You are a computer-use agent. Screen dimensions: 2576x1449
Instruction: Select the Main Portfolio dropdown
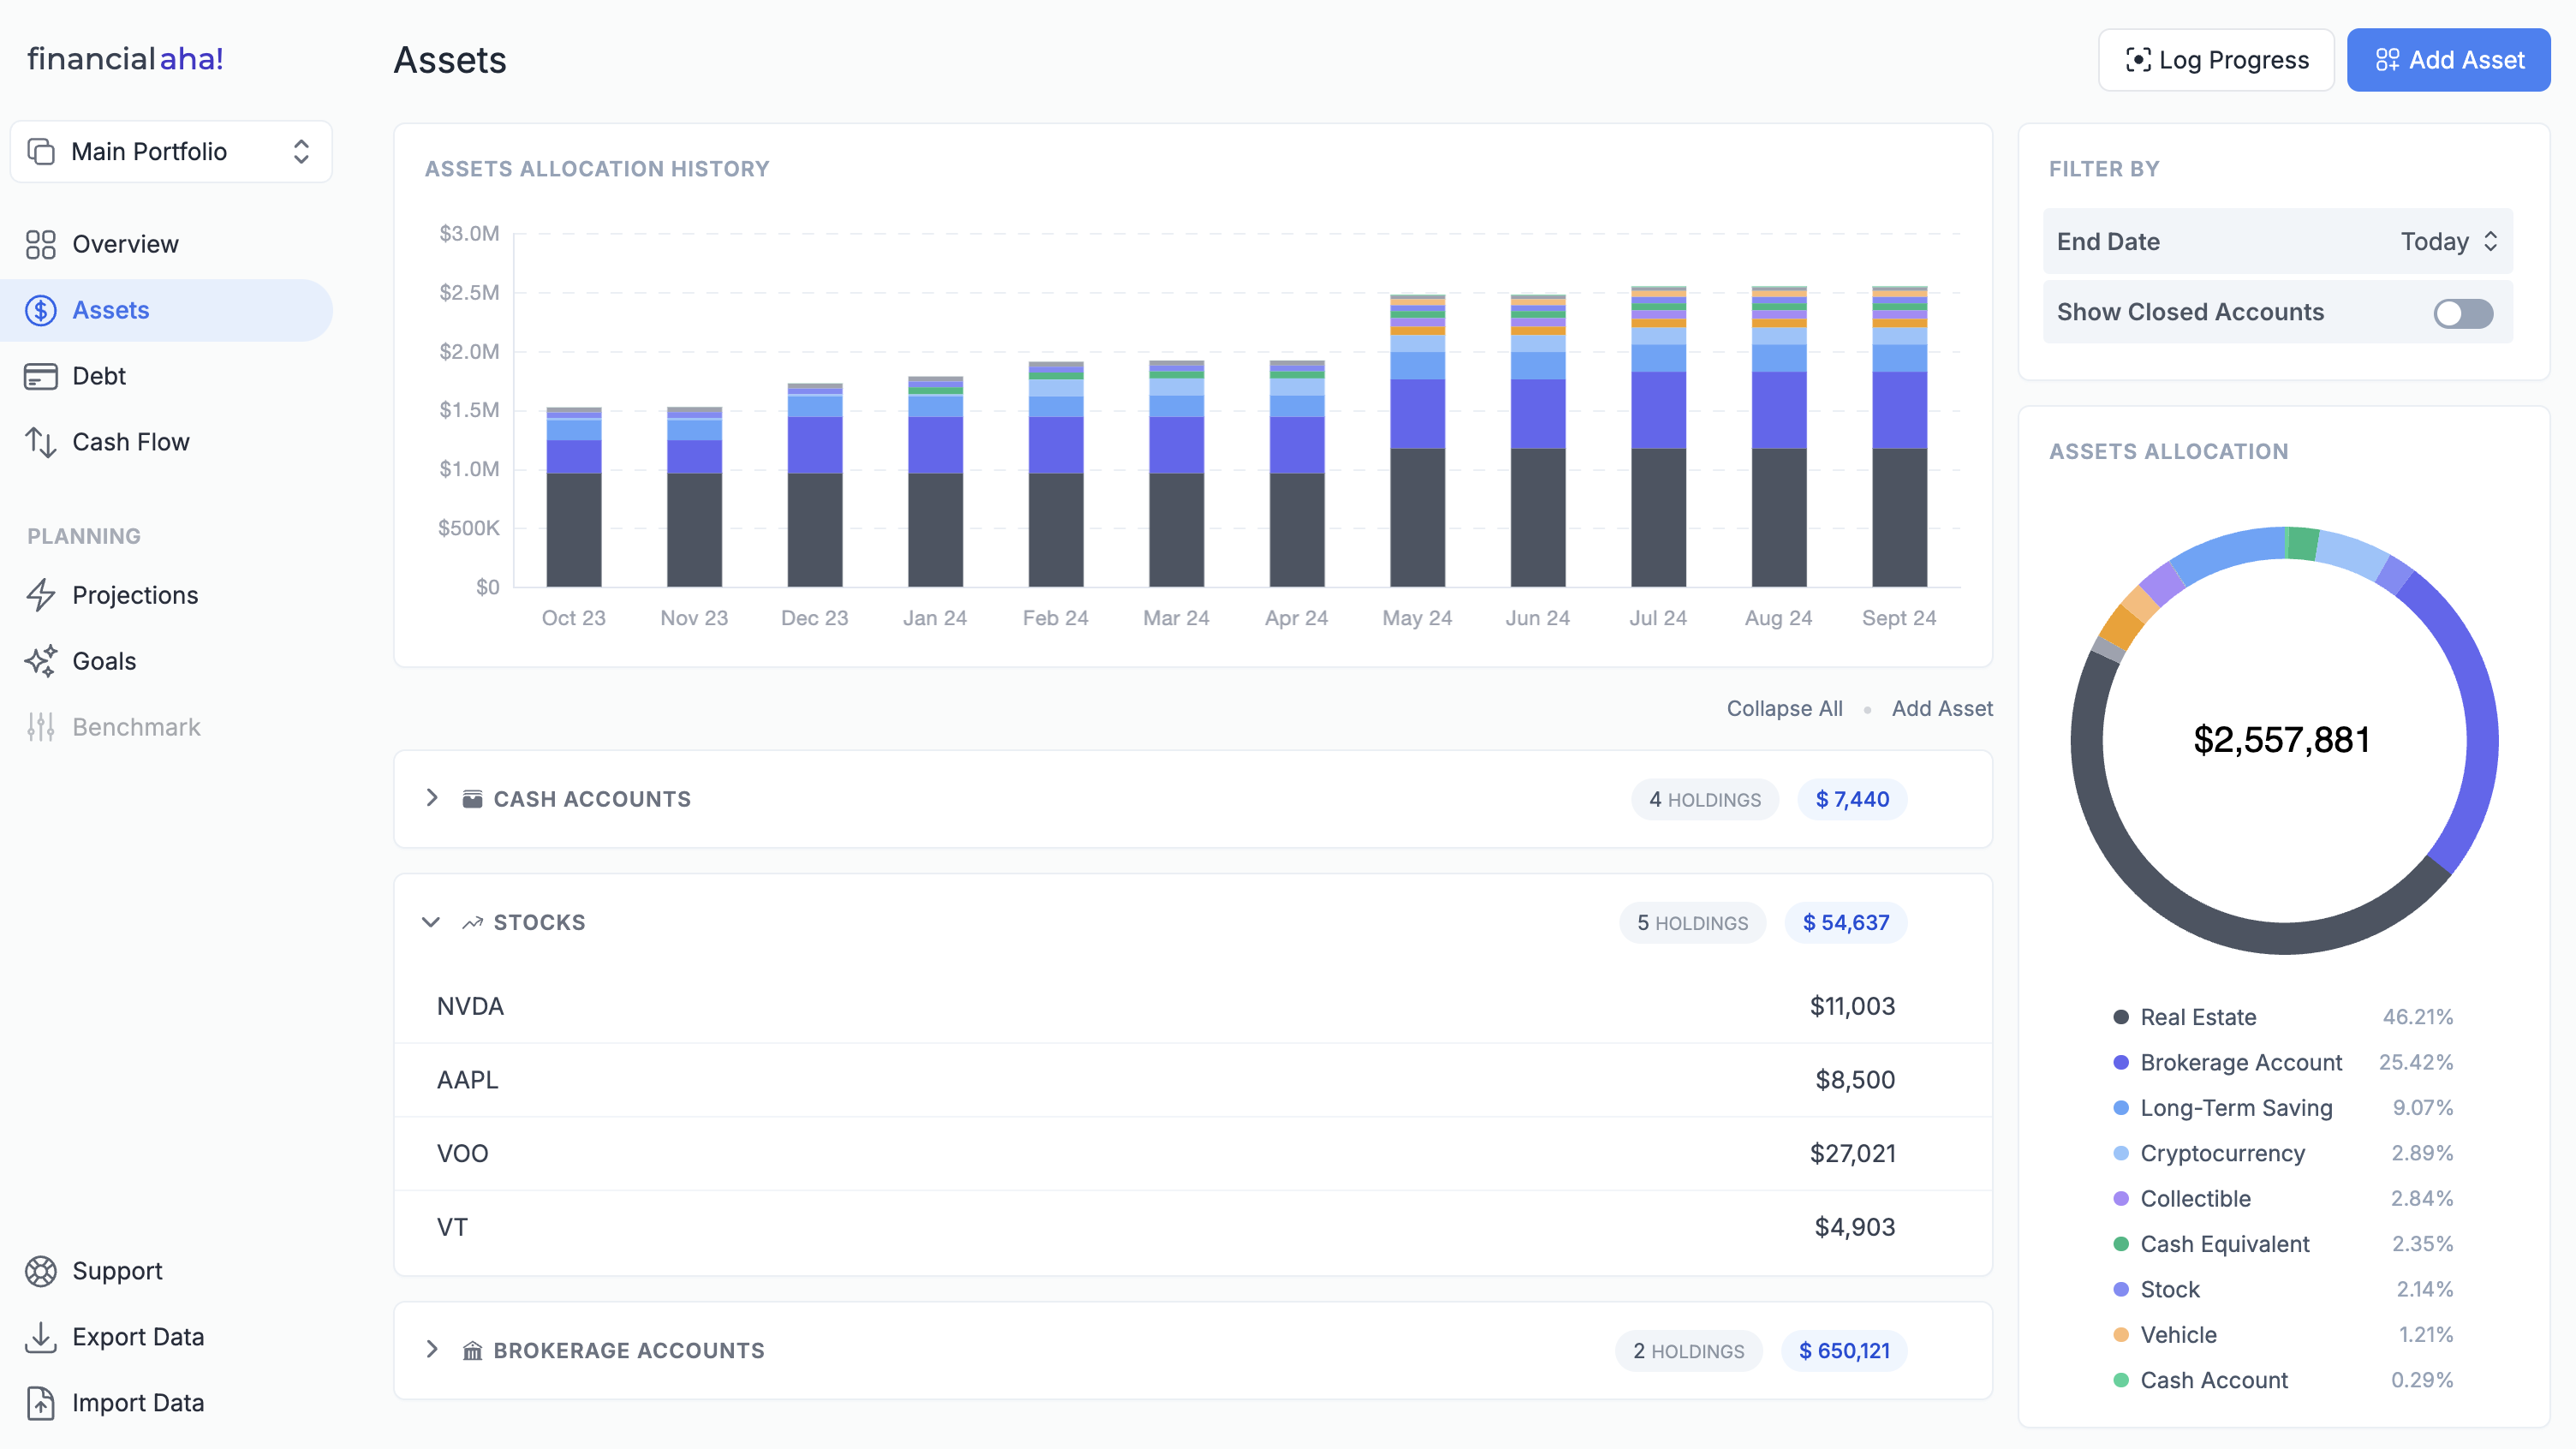[x=171, y=151]
